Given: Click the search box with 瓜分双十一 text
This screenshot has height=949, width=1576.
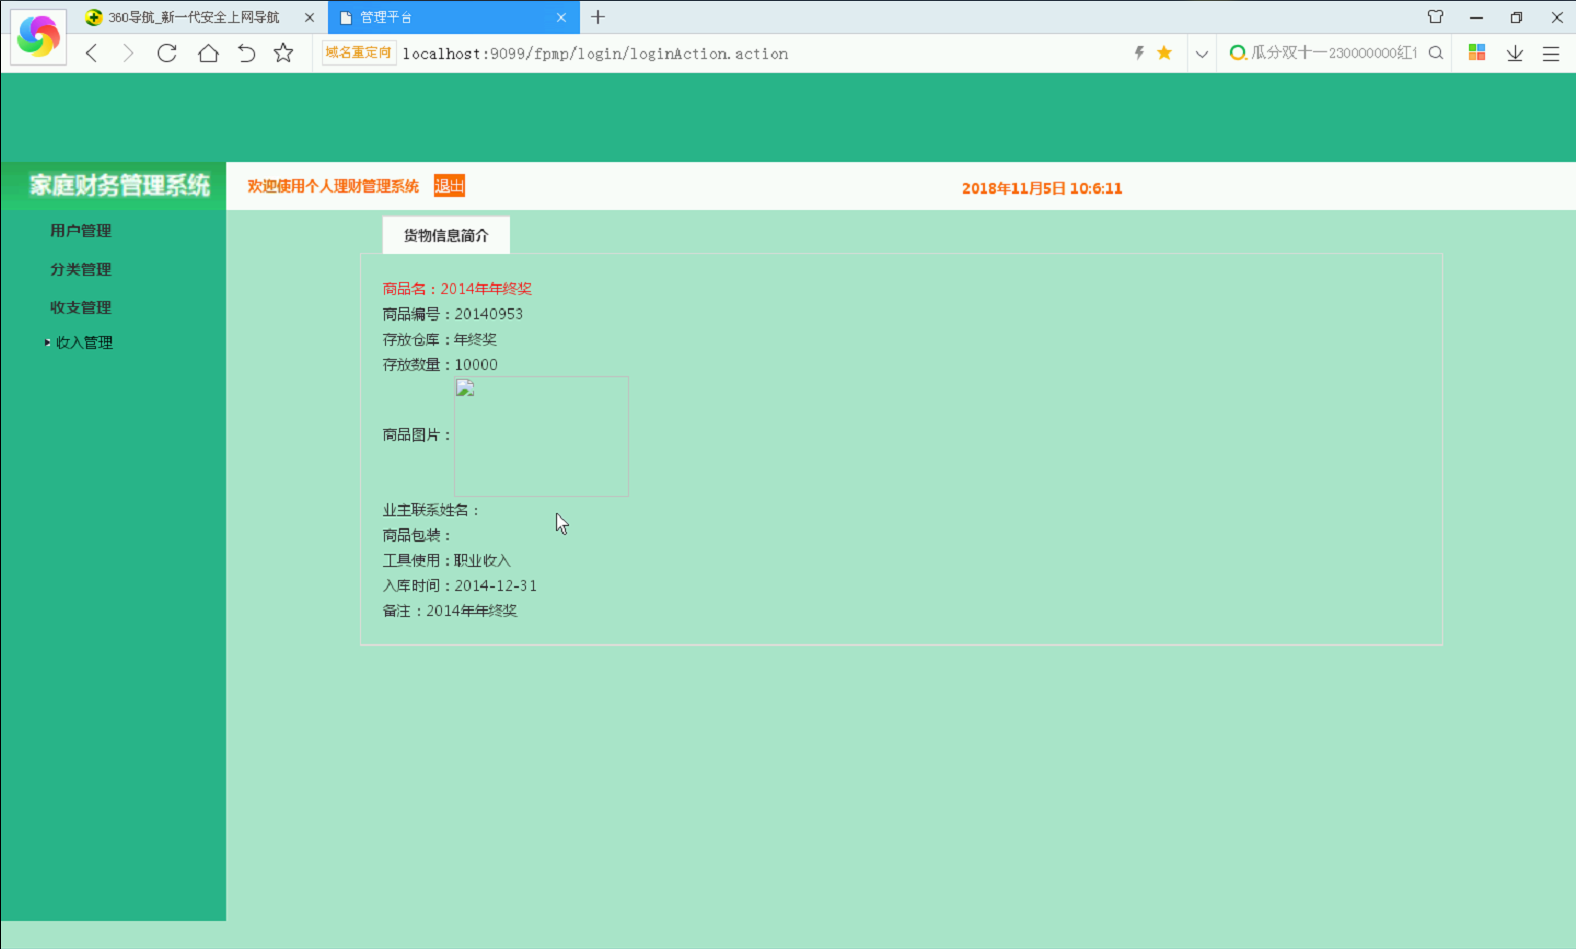Looking at the screenshot, I should tap(1334, 53).
